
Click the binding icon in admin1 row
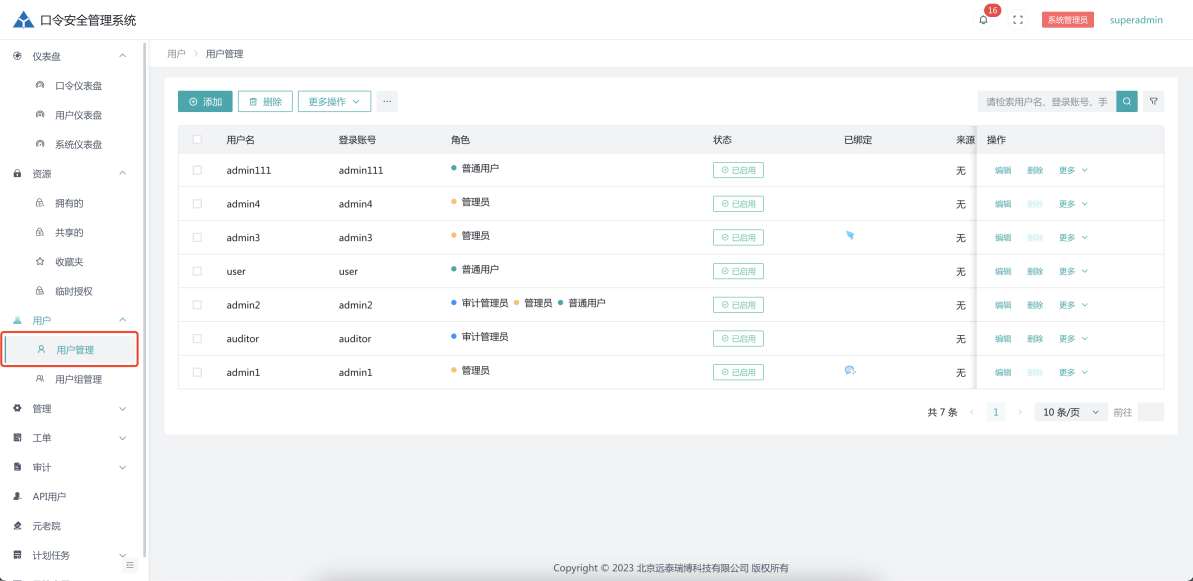[x=850, y=370]
